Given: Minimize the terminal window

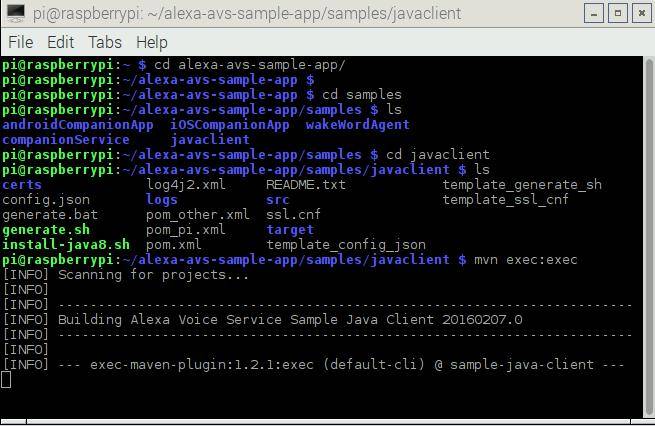Looking at the screenshot, I should point(594,14).
